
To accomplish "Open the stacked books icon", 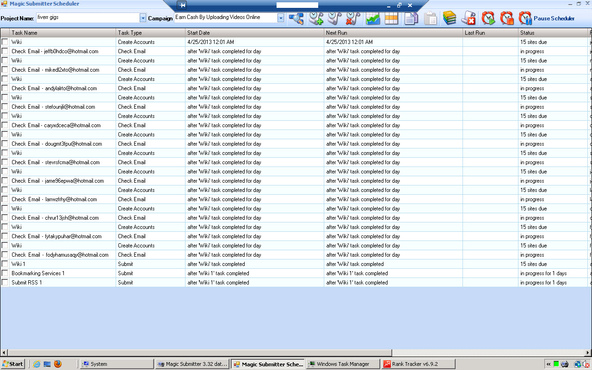I will 449,18.
